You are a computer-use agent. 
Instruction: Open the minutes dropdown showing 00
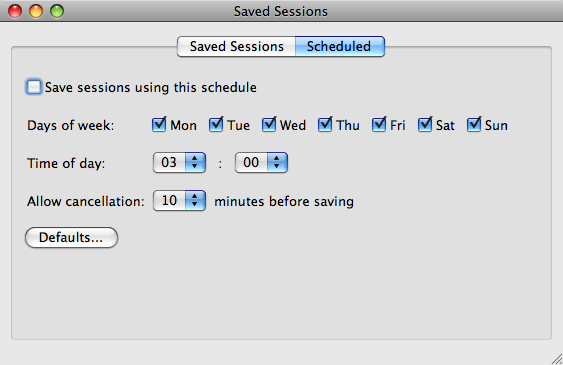pyautogui.click(x=261, y=163)
